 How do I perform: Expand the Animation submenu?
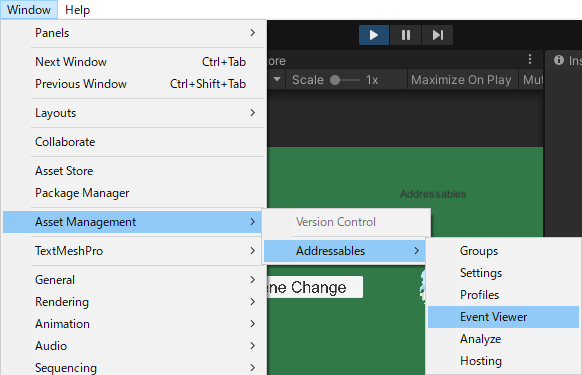(x=134, y=324)
